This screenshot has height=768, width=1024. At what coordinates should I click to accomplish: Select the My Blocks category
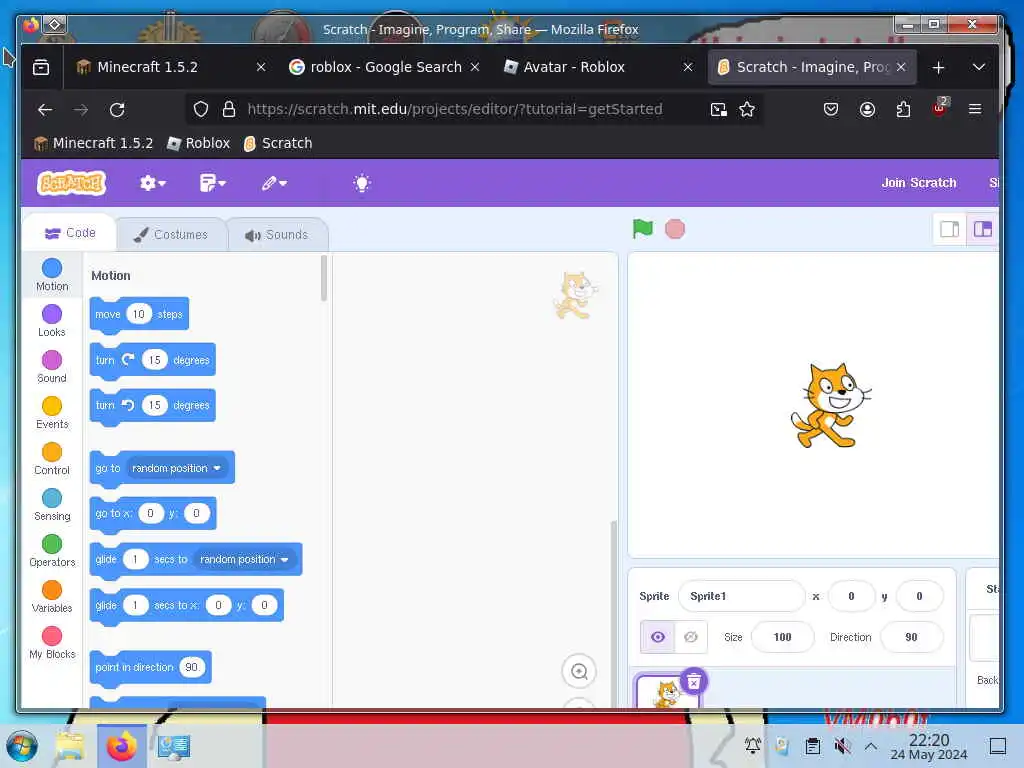(52, 643)
